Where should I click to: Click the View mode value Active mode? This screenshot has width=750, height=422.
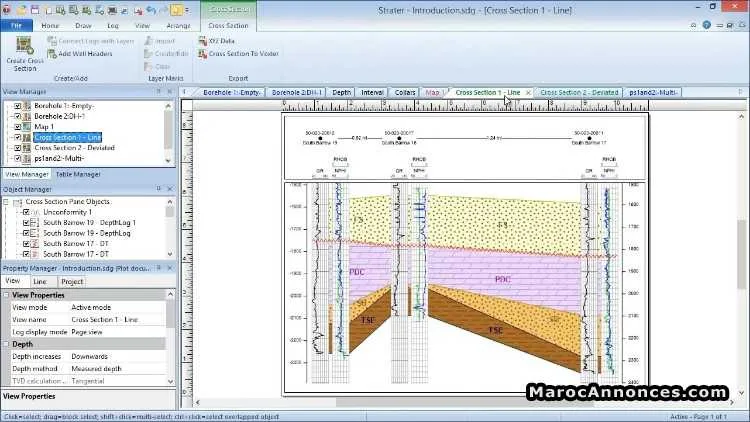coord(91,308)
